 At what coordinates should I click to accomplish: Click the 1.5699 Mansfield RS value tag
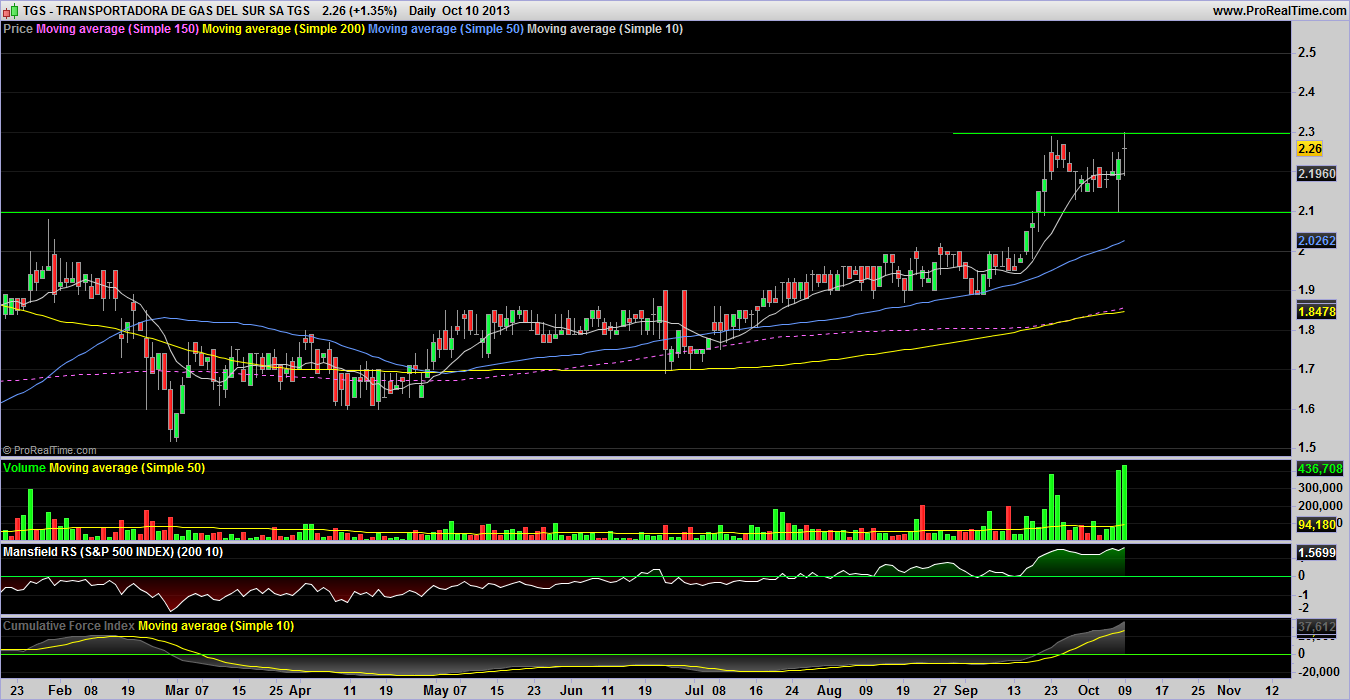tap(1316, 552)
